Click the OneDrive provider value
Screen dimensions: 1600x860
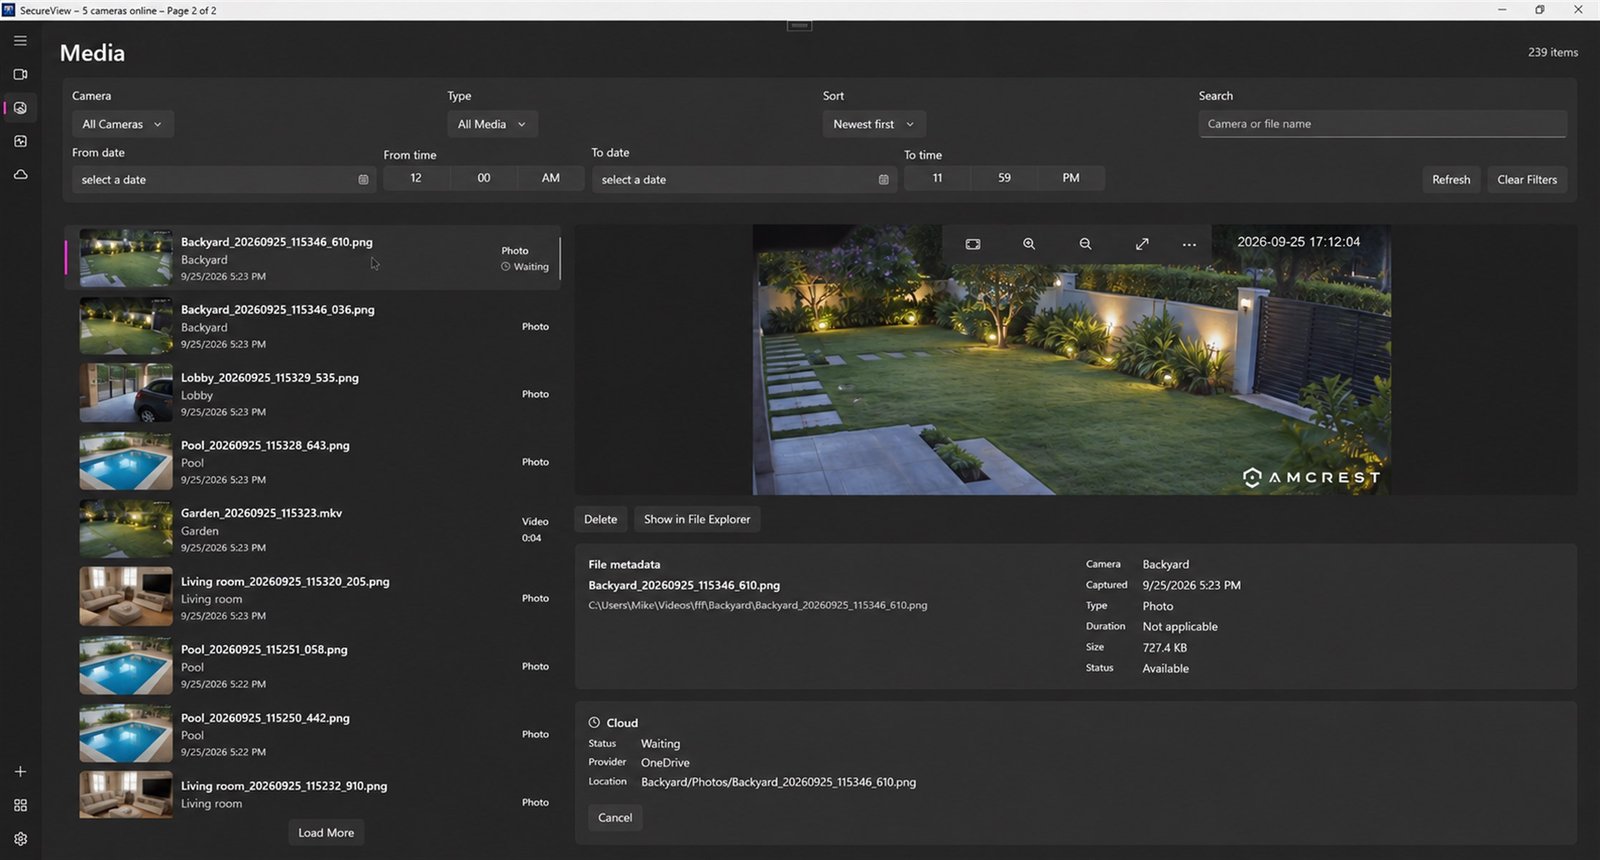point(665,763)
